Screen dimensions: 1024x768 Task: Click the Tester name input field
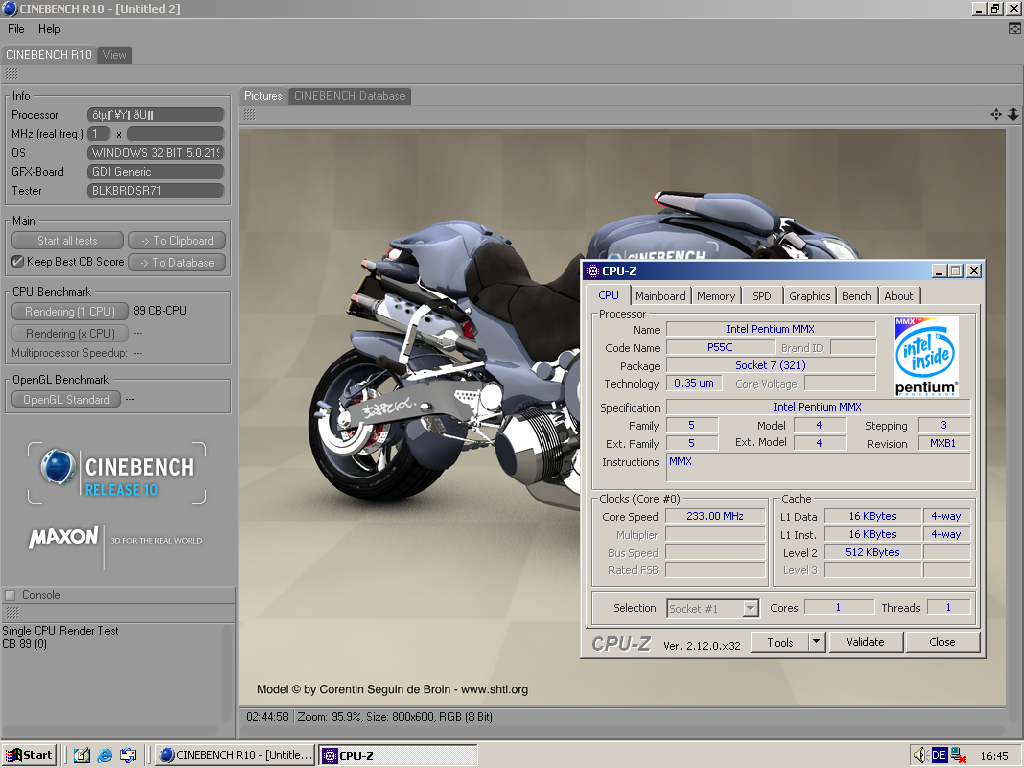[x=156, y=190]
